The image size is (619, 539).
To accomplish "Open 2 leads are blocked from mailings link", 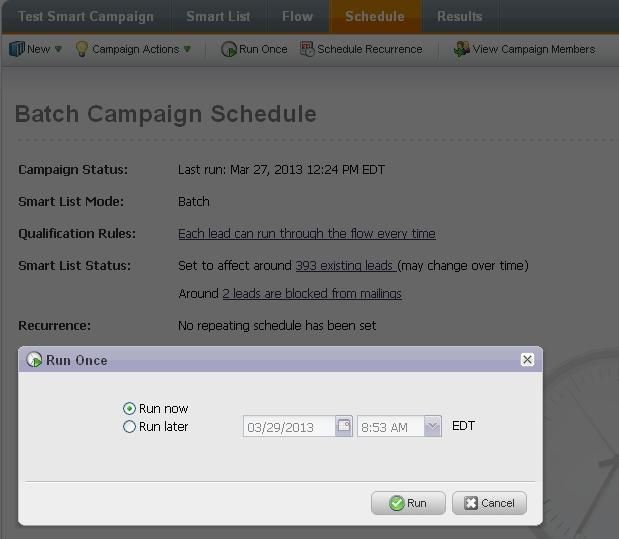I will (311, 294).
